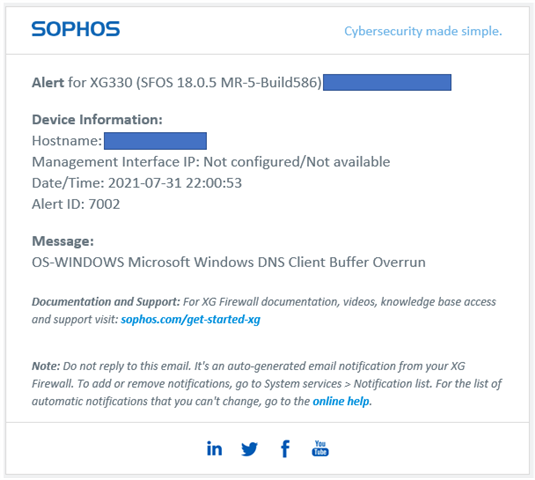This screenshot has height=480, width=535.
Task: Click the Note label in footer paragraph
Action: click(46, 366)
